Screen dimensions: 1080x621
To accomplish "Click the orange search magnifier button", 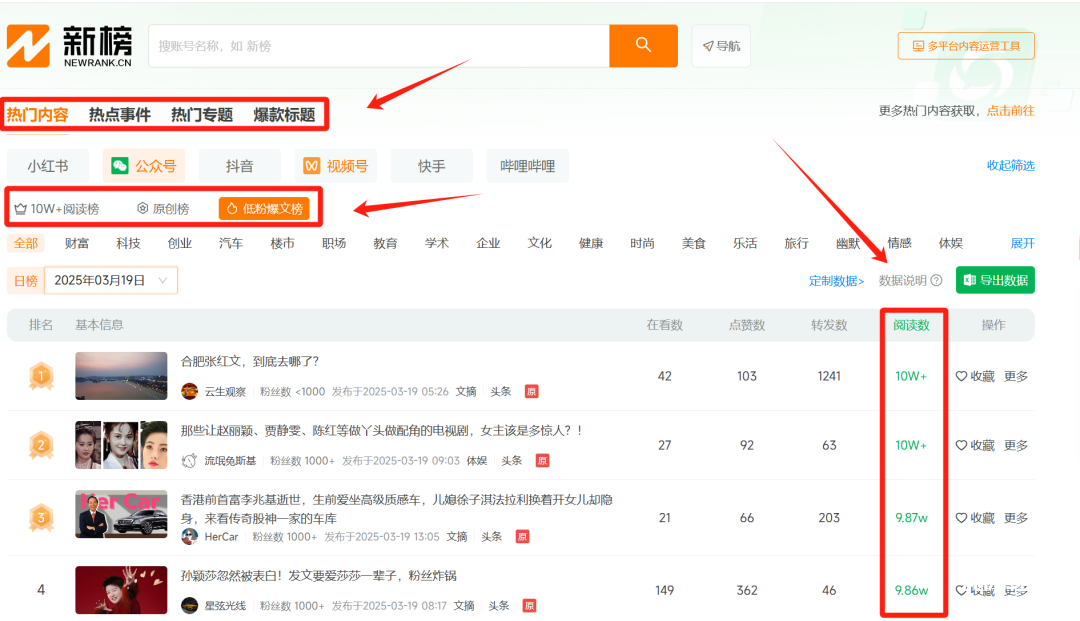I will [643, 45].
